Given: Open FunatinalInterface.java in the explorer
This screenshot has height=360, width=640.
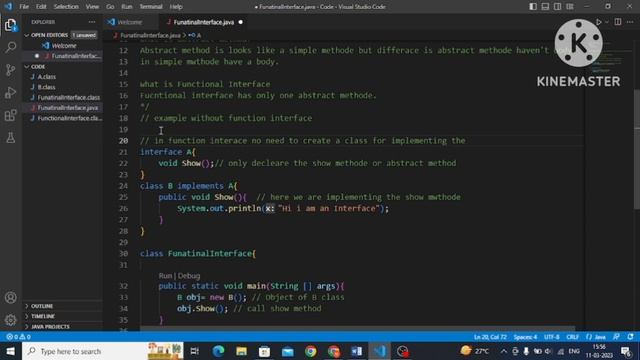Looking at the screenshot, I should [67, 108].
